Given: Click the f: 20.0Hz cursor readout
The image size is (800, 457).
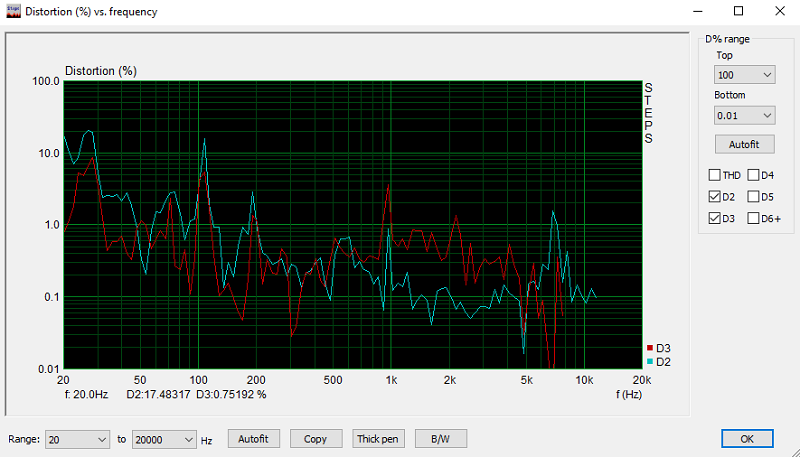Looking at the screenshot, I should pos(86,395).
